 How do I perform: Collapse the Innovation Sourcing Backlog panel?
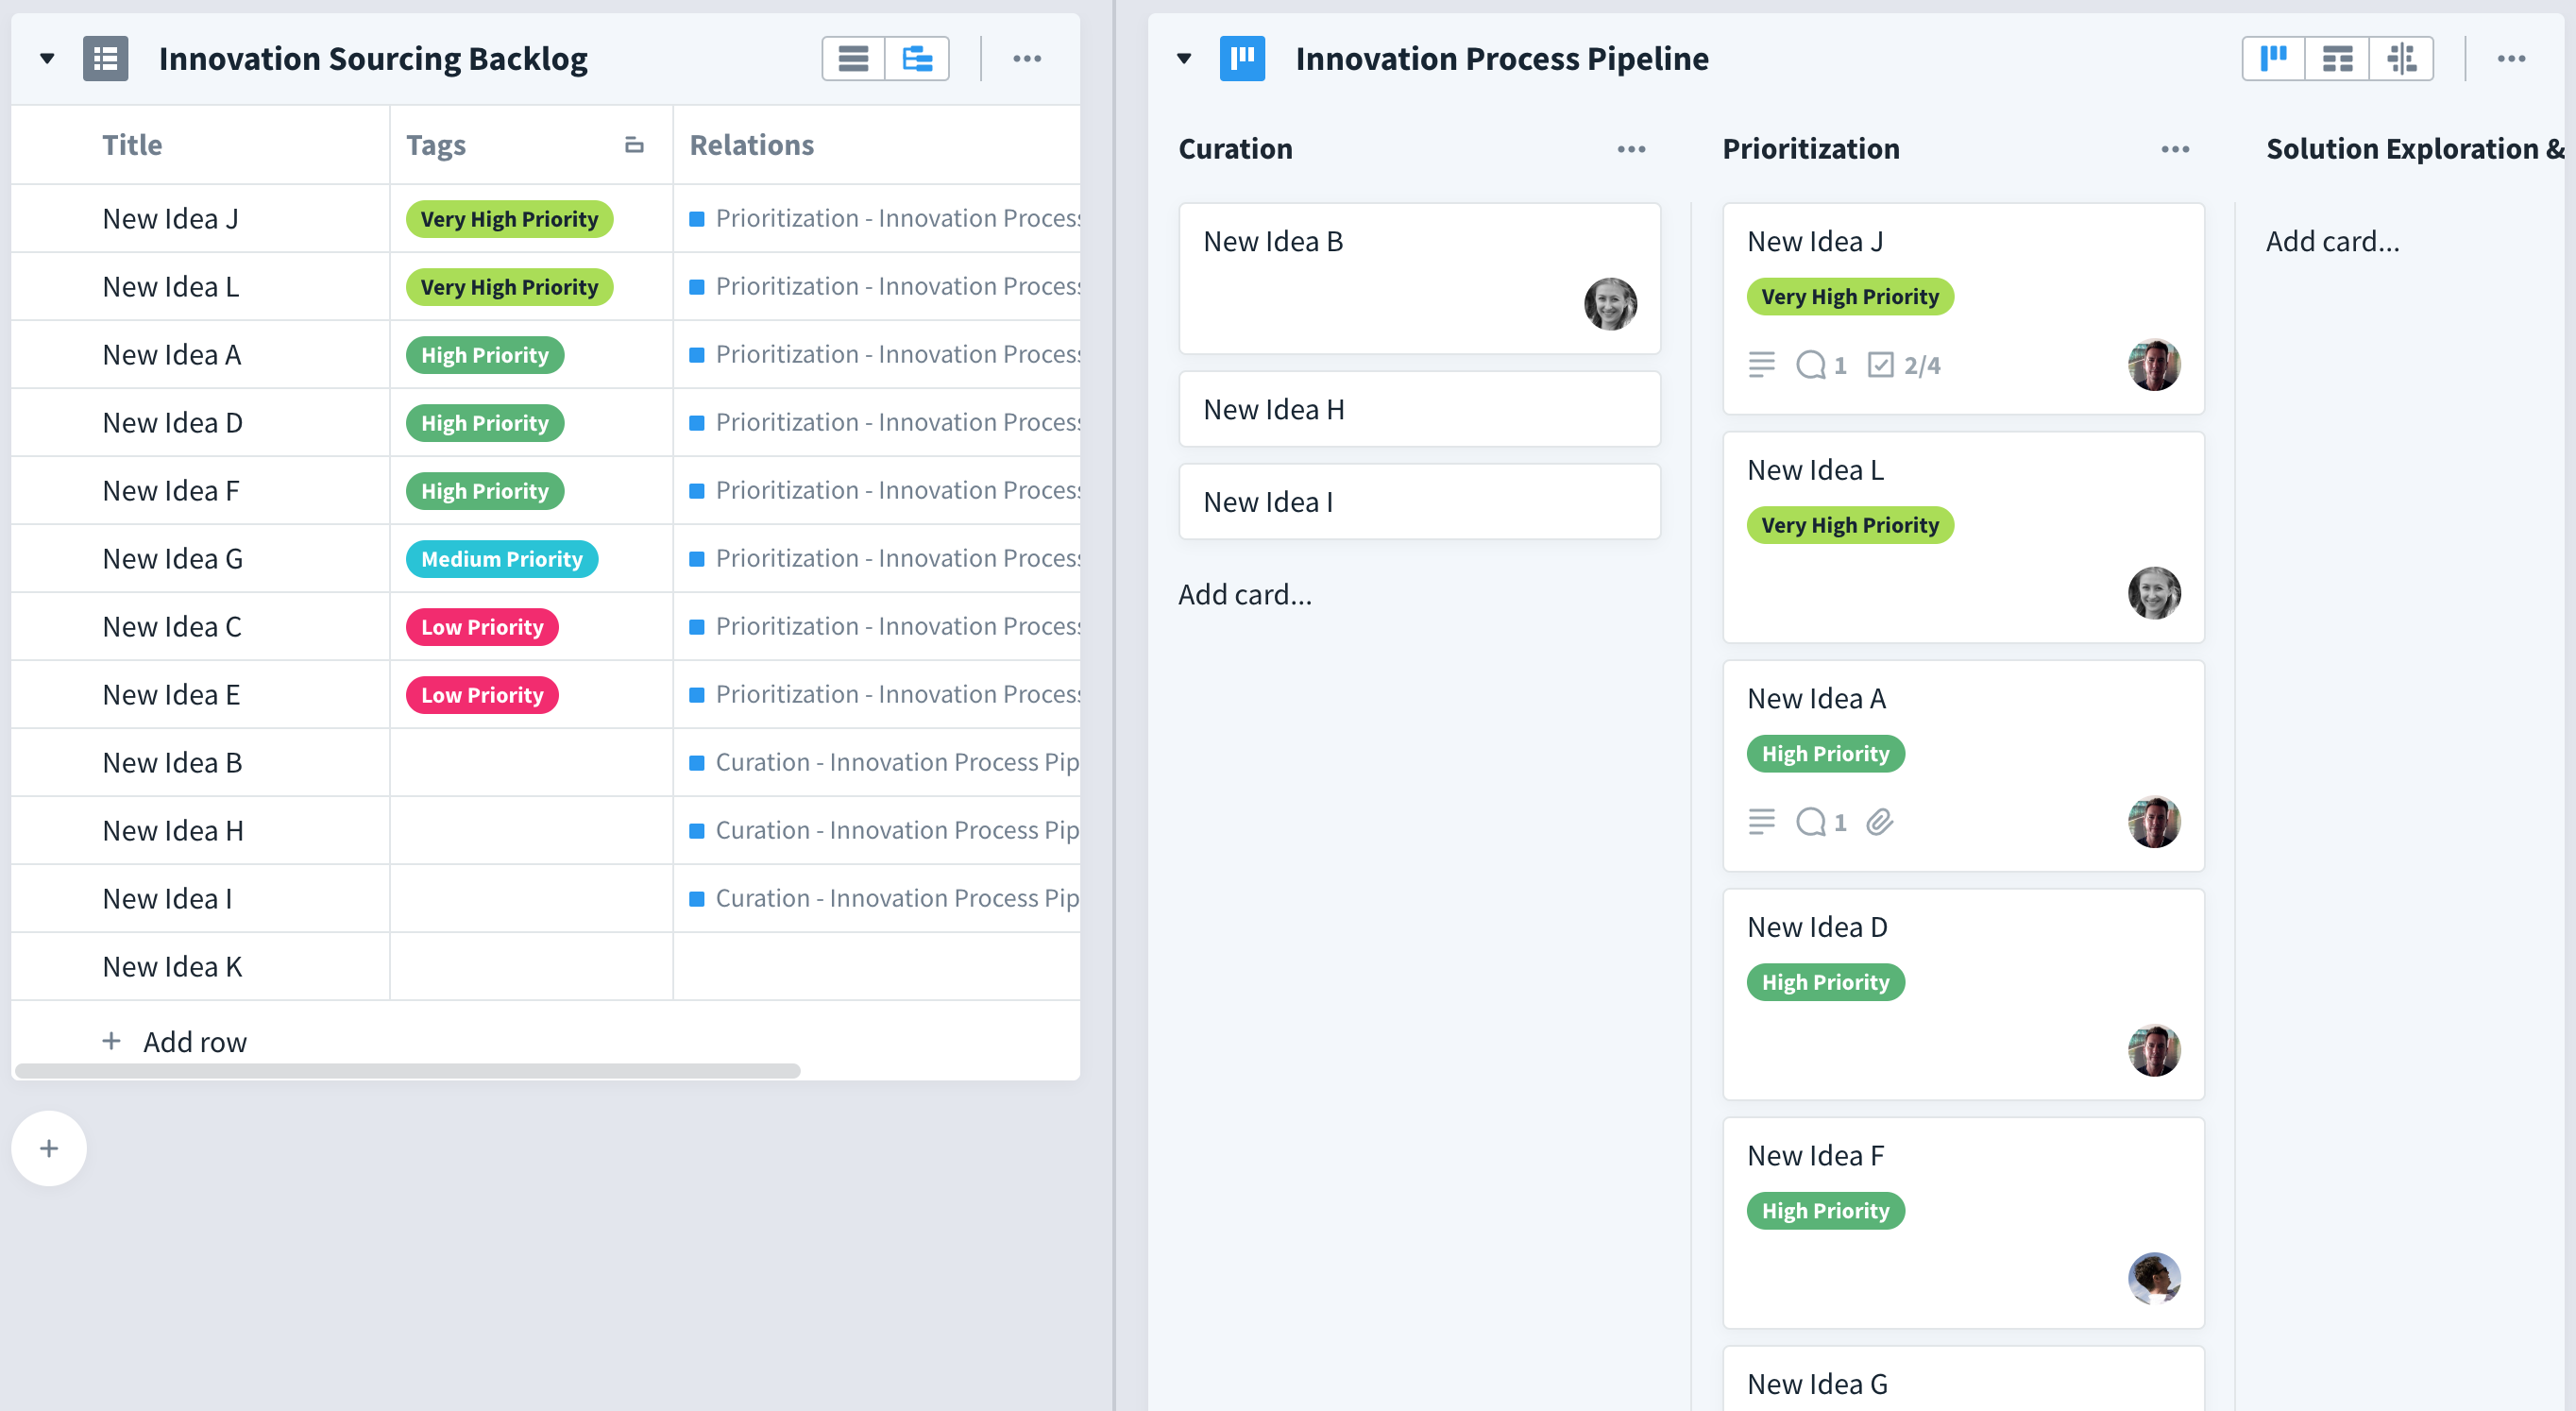tap(47, 59)
